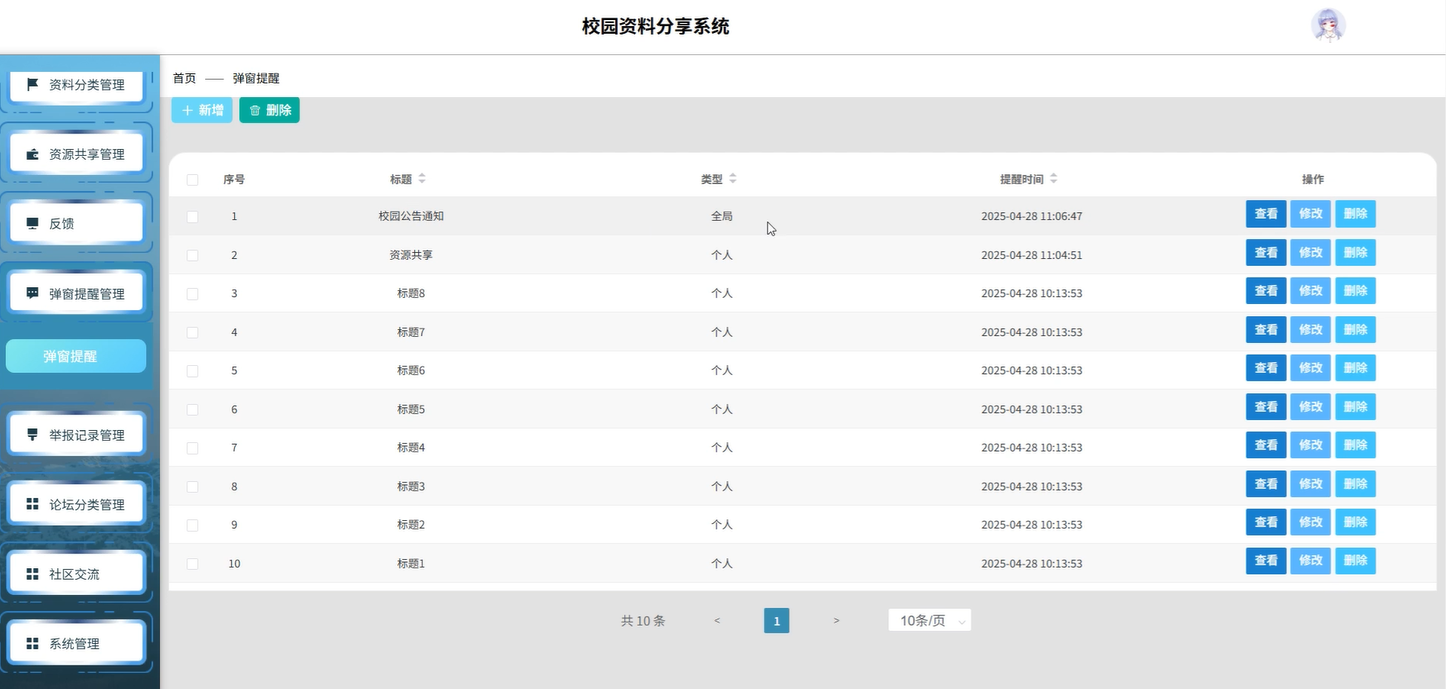This screenshot has height=689, width=1446.
Task: Click 删除 for the 标题5 row
Action: pos(1355,406)
